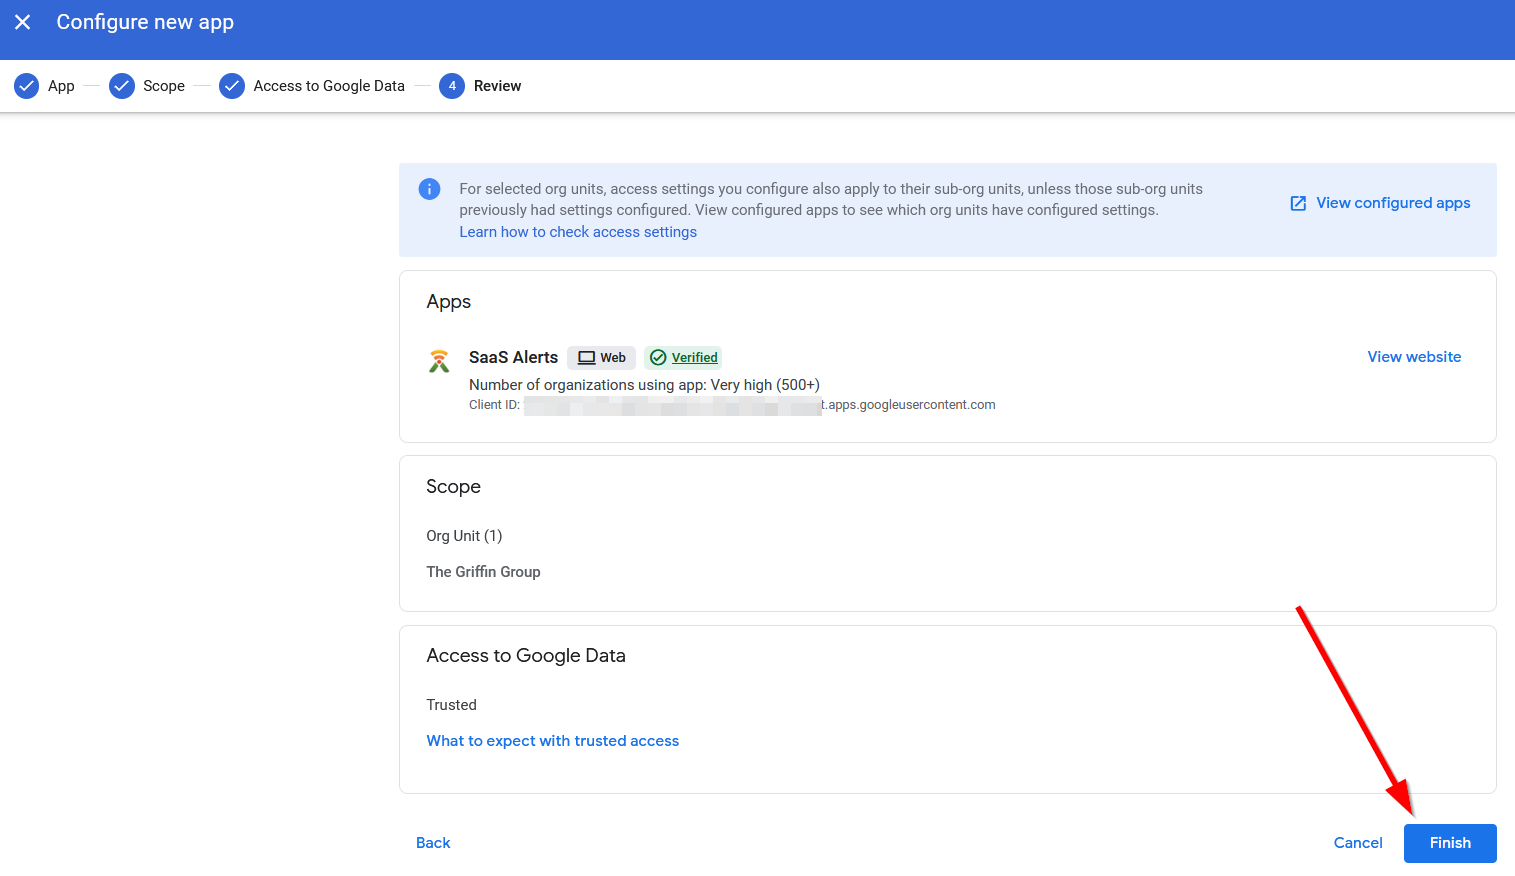Go to the App step label
The height and width of the screenshot is (876, 1515).
pos(61,86)
